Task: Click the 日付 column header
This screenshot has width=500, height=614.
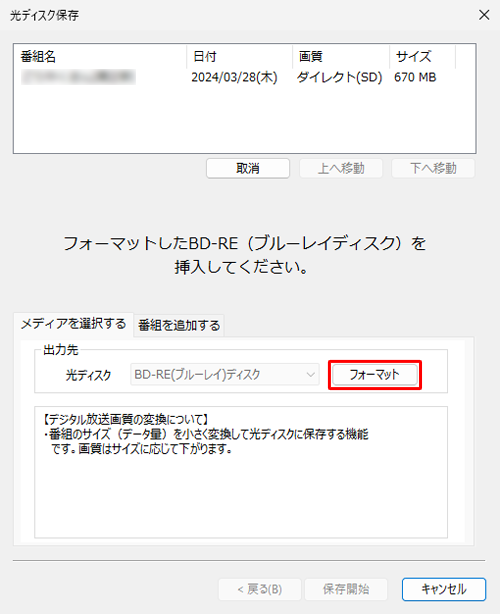Action: (x=240, y=57)
